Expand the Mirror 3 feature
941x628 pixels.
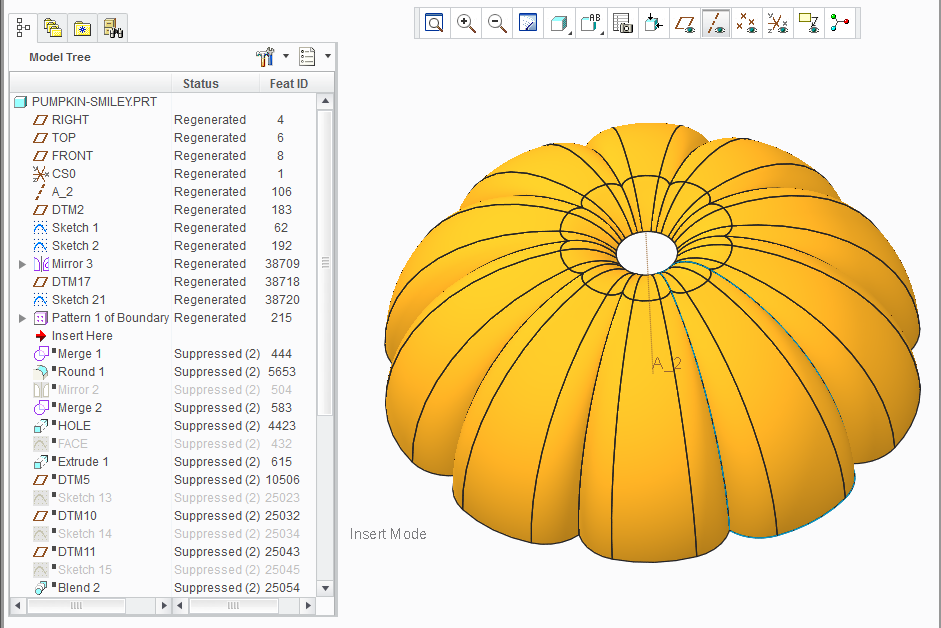(22, 264)
